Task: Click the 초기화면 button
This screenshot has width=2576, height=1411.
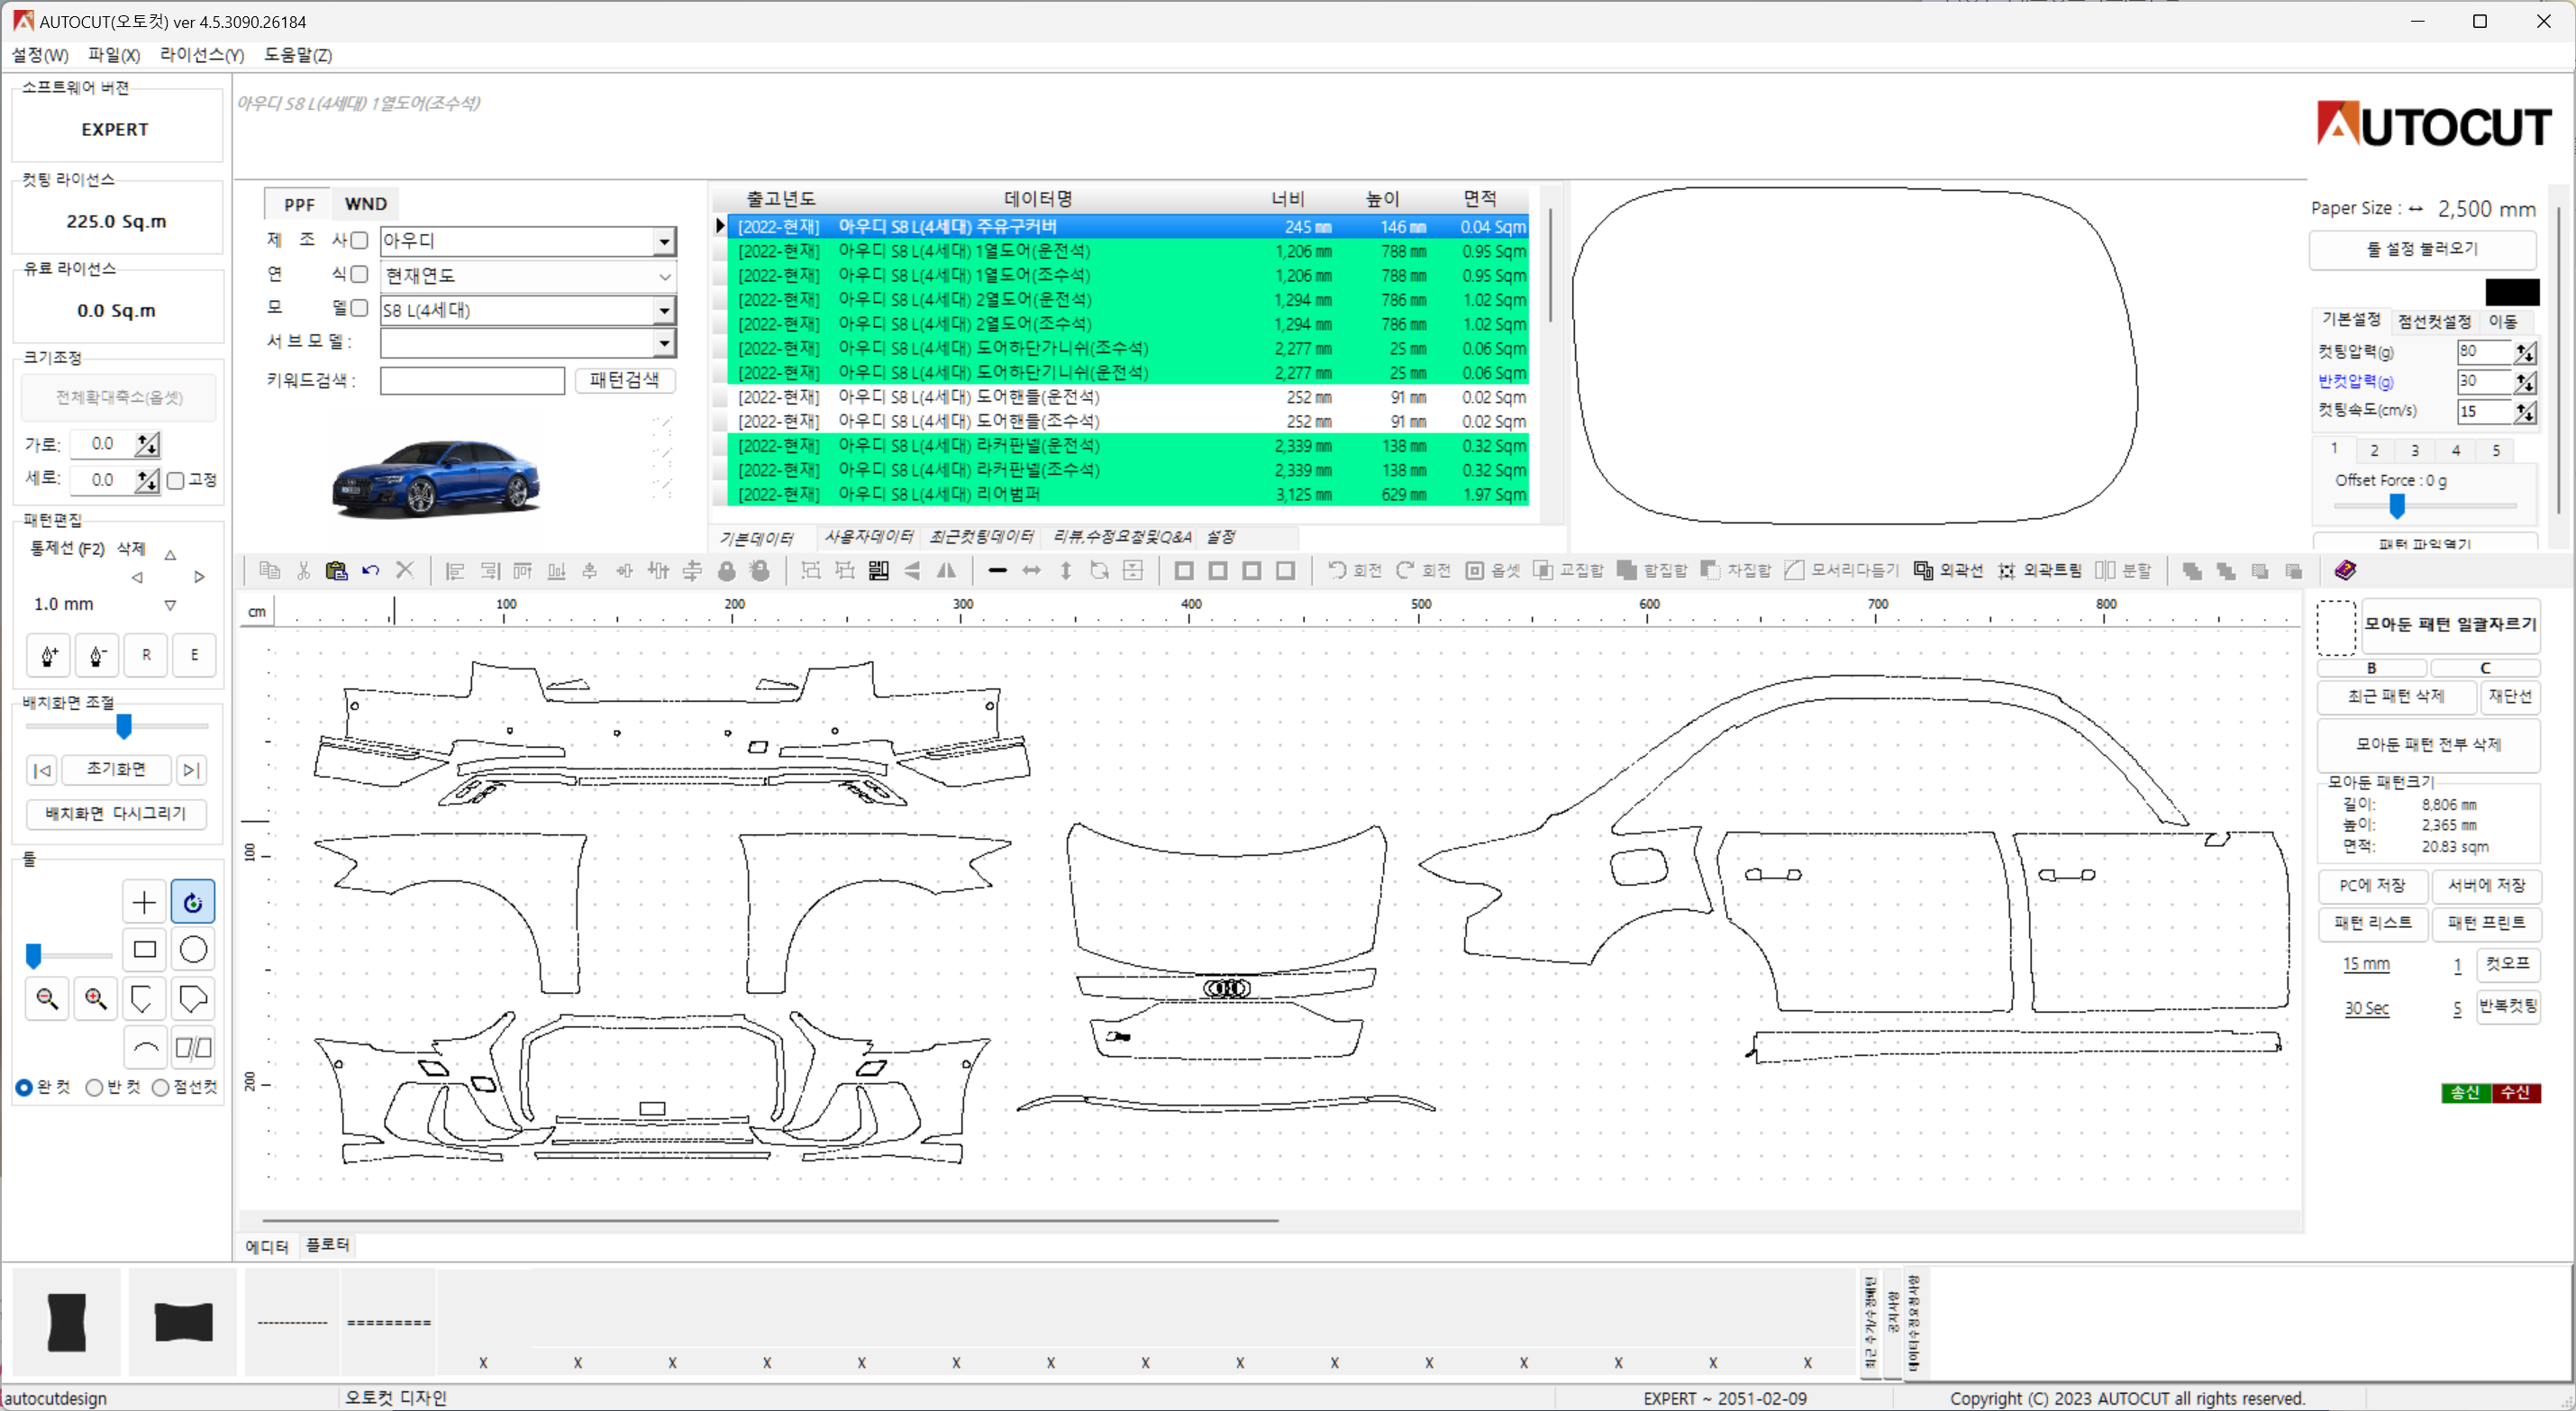Action: click(x=116, y=769)
